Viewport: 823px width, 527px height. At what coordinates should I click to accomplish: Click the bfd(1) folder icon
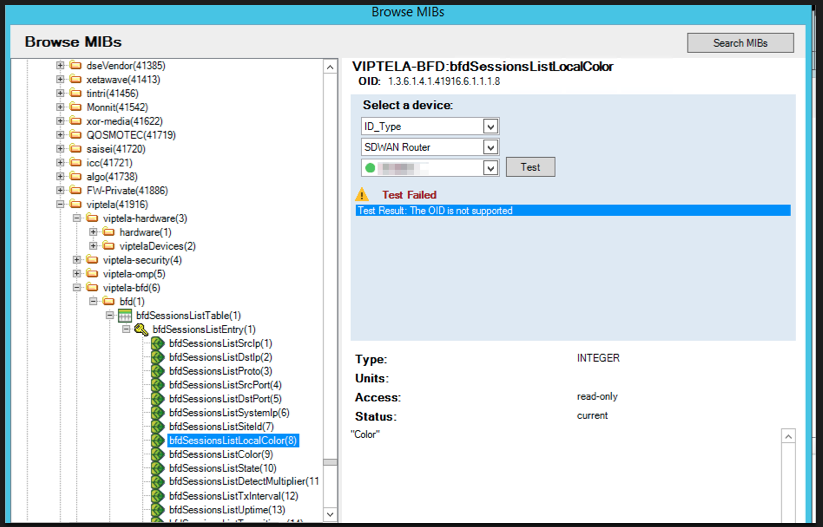point(109,301)
